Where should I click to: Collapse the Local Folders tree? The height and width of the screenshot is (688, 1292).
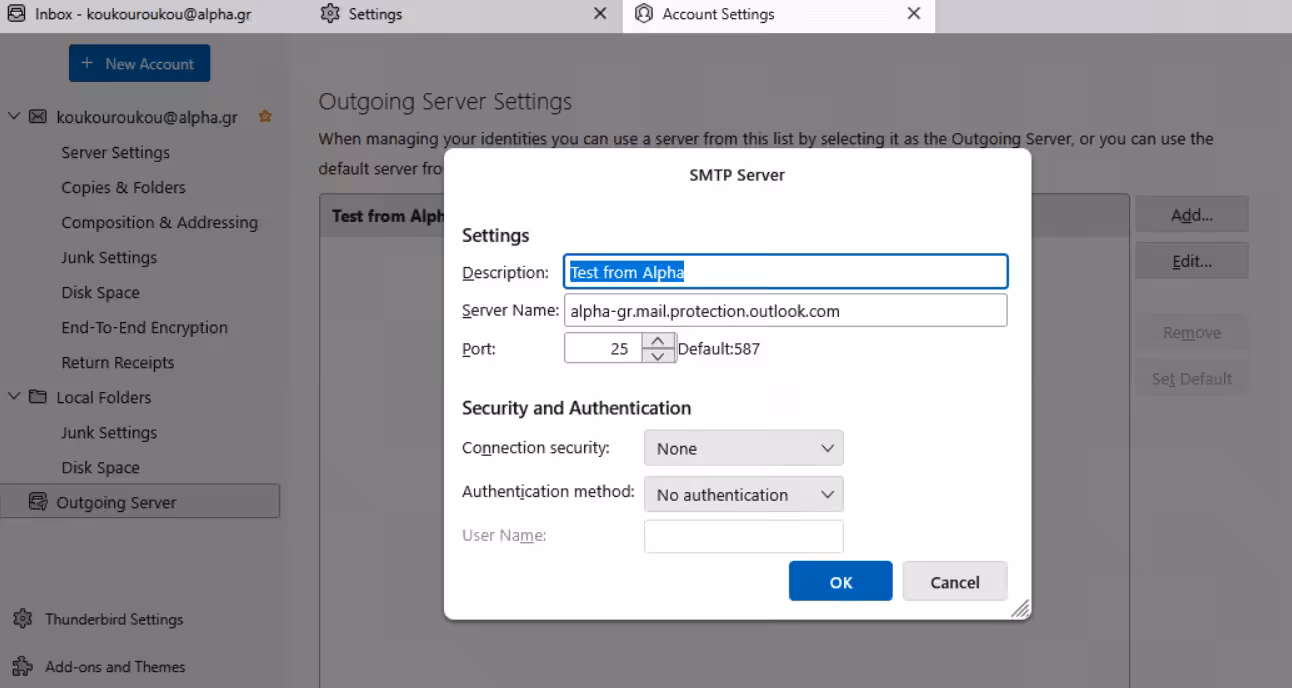tap(13, 397)
